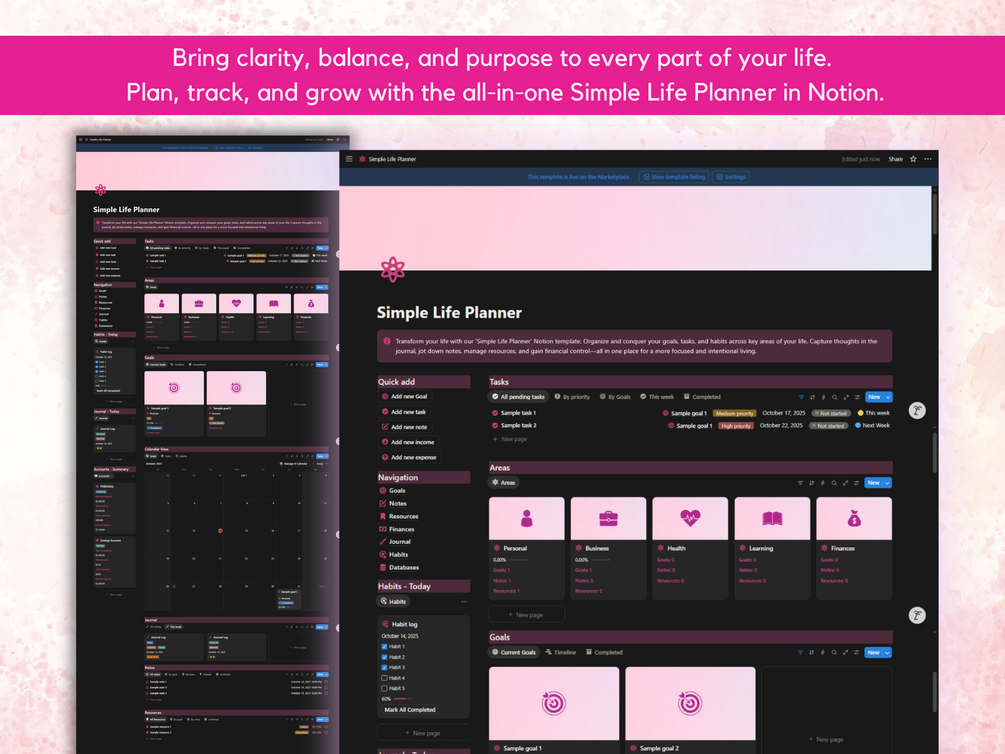Open filter icon in Tasks toolbar
The image size is (1005, 754).
801,397
